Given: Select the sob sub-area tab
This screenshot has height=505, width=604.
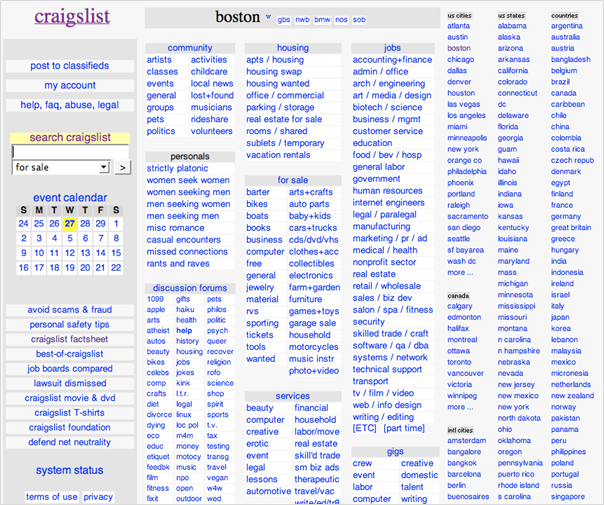Looking at the screenshot, I should point(359,20).
